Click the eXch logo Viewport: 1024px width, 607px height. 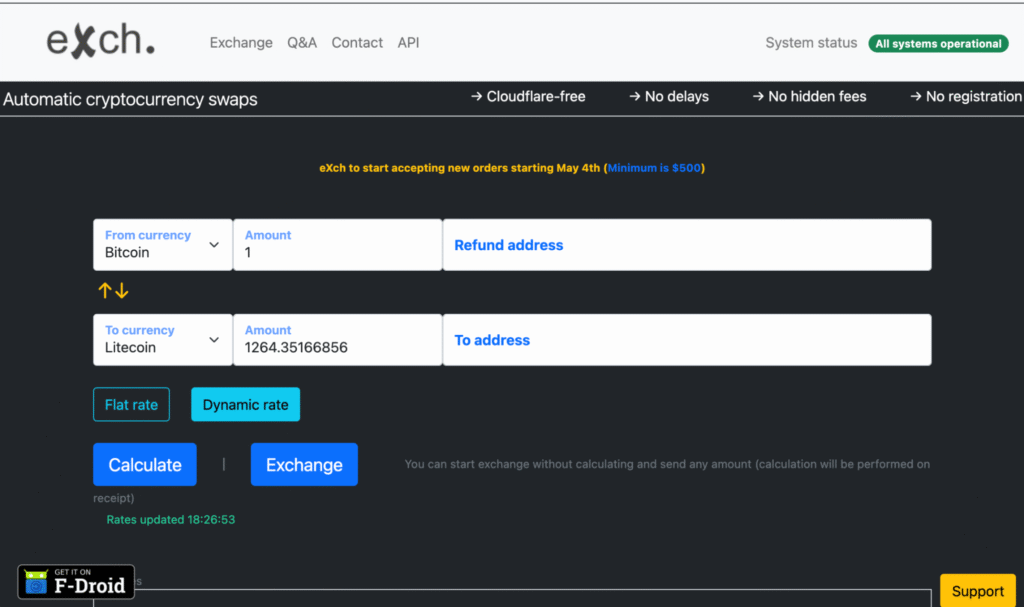click(101, 41)
